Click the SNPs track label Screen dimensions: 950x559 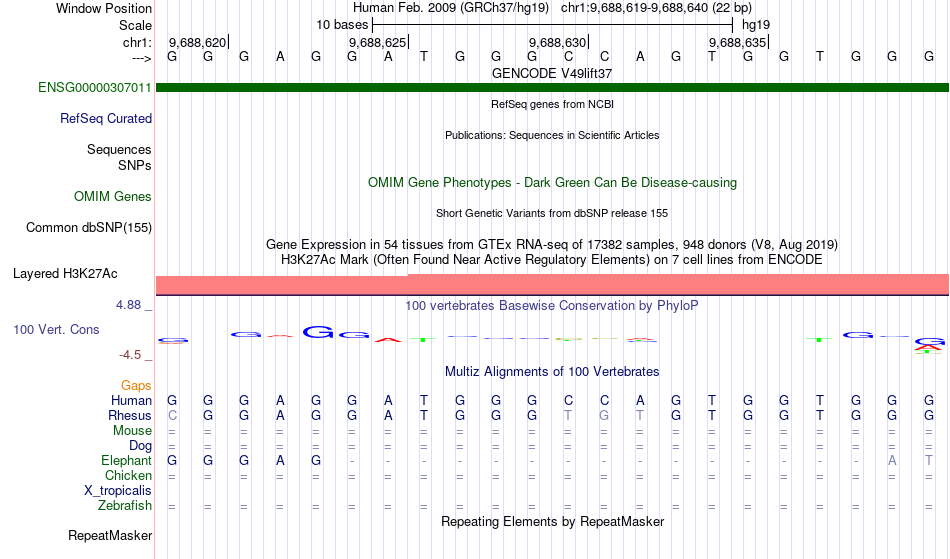pos(135,165)
